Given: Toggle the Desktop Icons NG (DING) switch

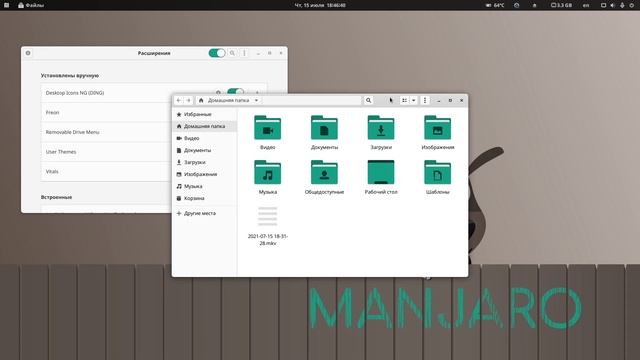Looking at the screenshot, I should click(236, 92).
